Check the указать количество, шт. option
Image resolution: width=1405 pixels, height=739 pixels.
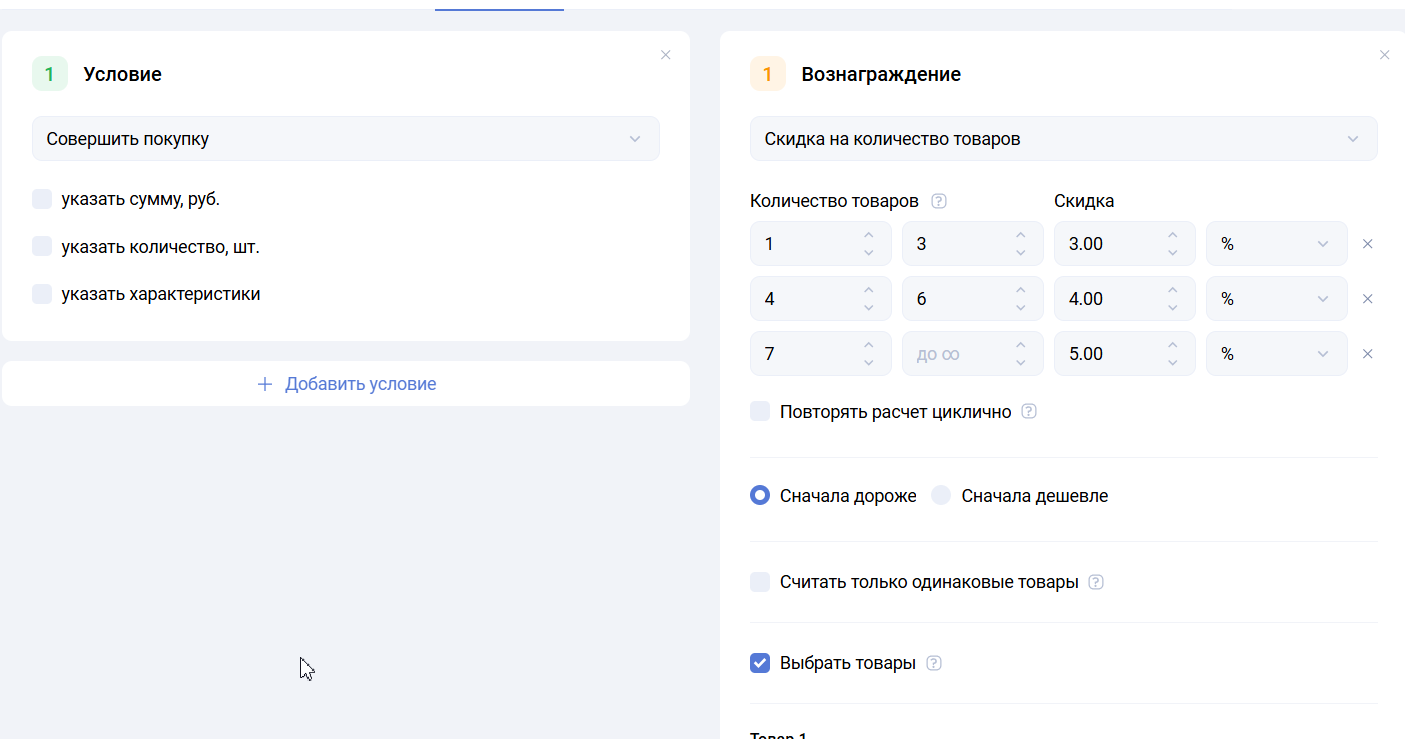click(42, 246)
